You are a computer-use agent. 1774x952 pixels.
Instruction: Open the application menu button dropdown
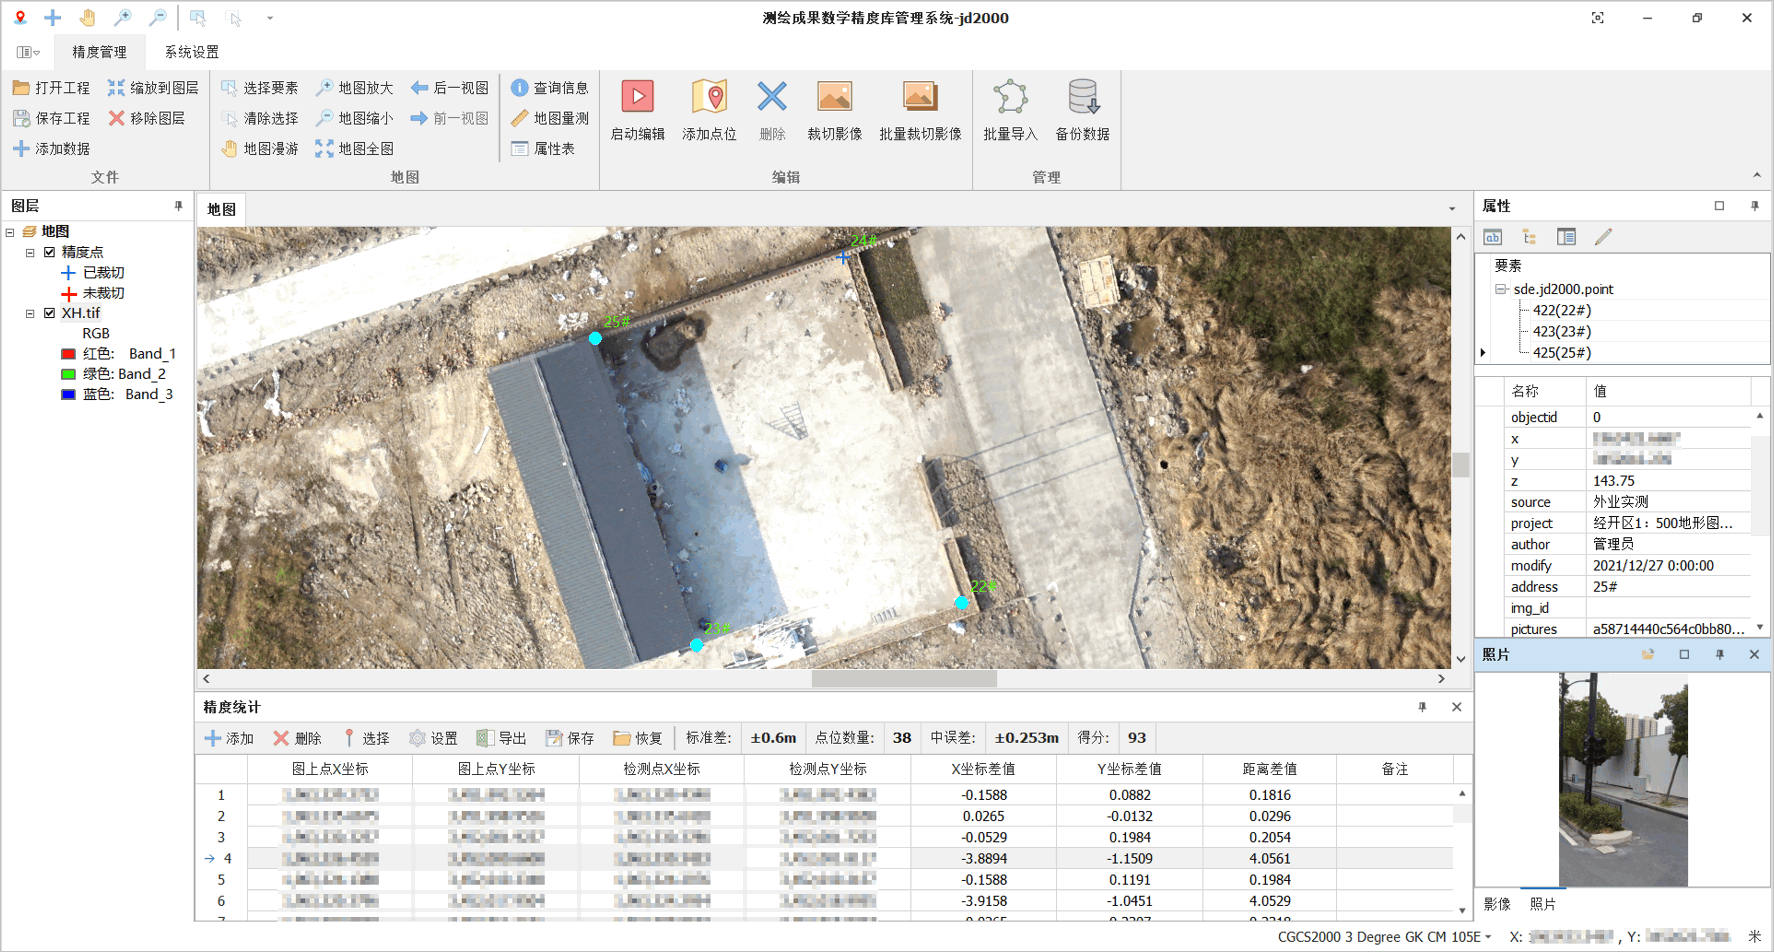tap(28, 52)
